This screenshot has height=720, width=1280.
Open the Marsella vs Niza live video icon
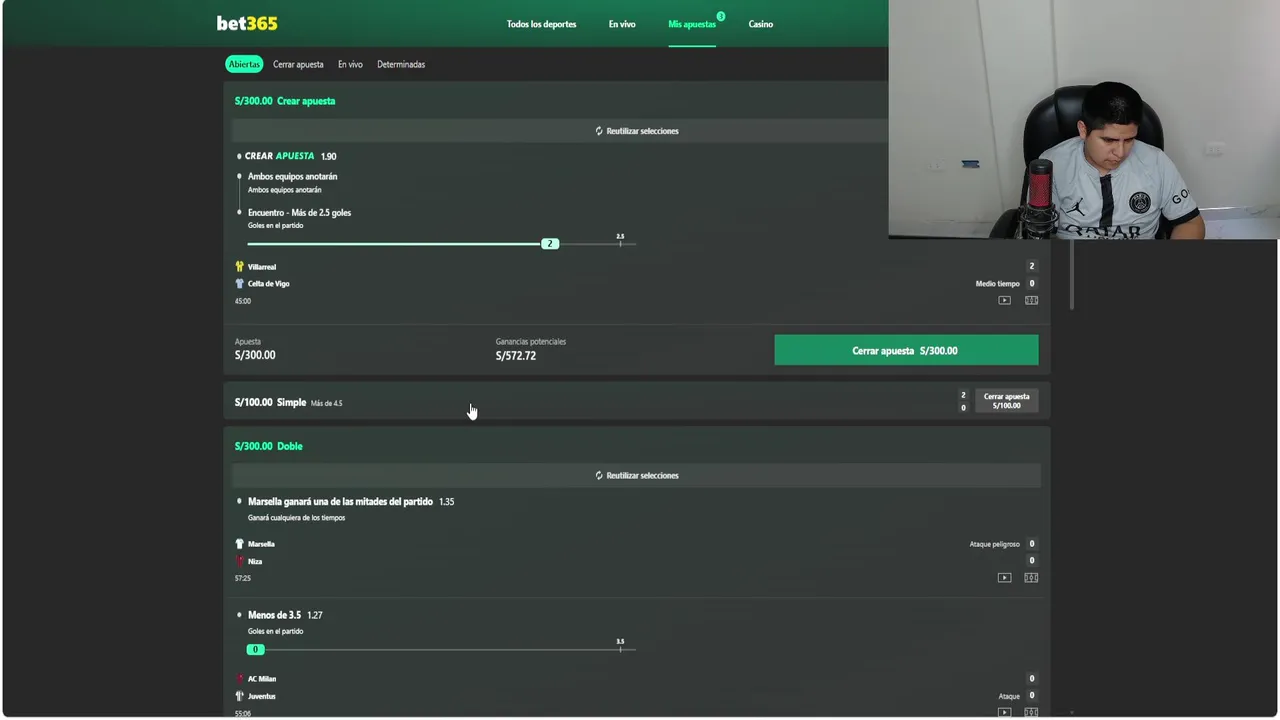coord(1004,578)
